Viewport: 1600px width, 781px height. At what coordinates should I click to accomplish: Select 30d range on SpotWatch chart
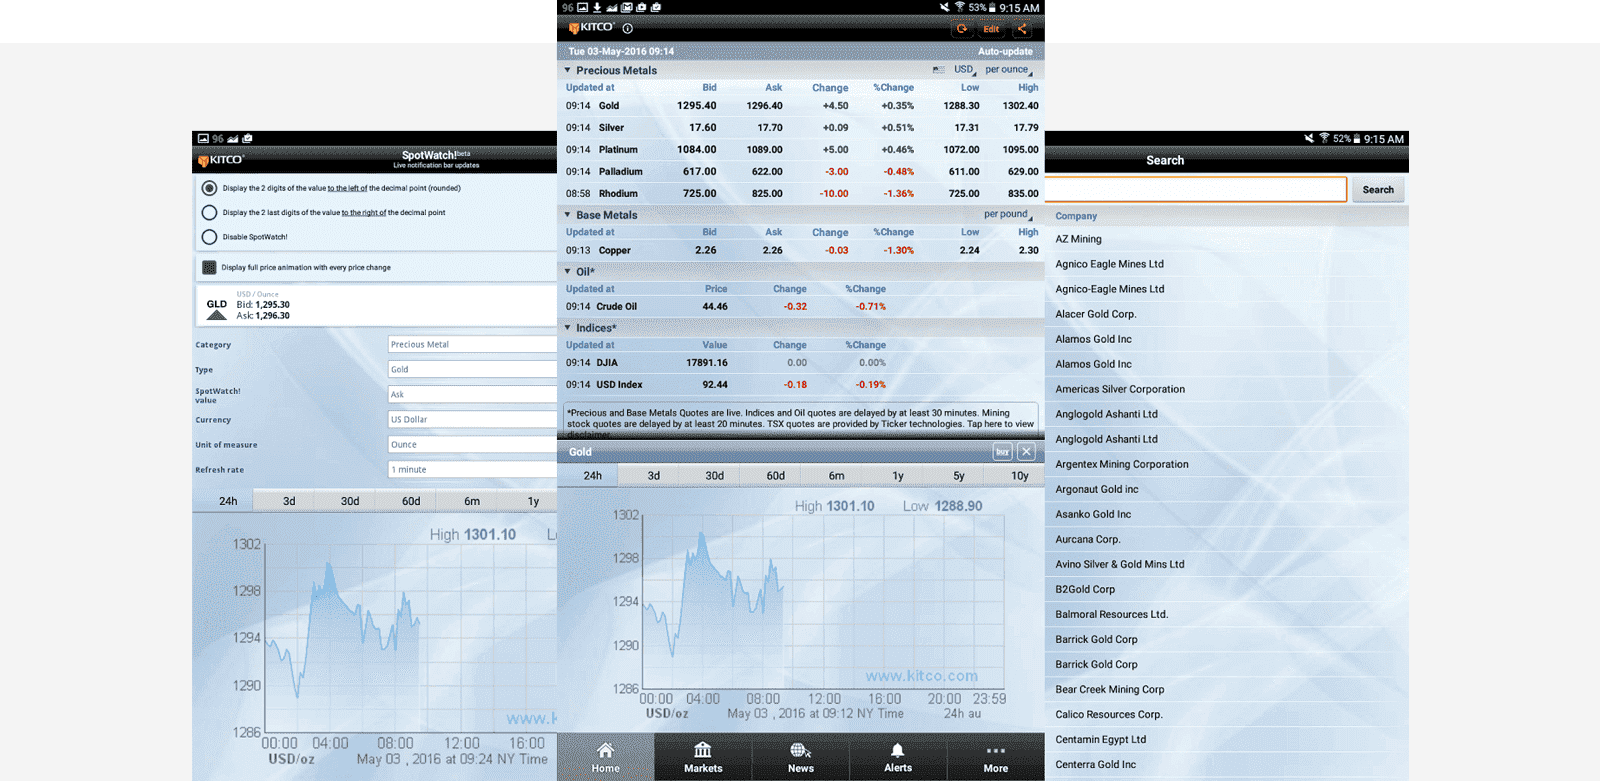(x=350, y=501)
